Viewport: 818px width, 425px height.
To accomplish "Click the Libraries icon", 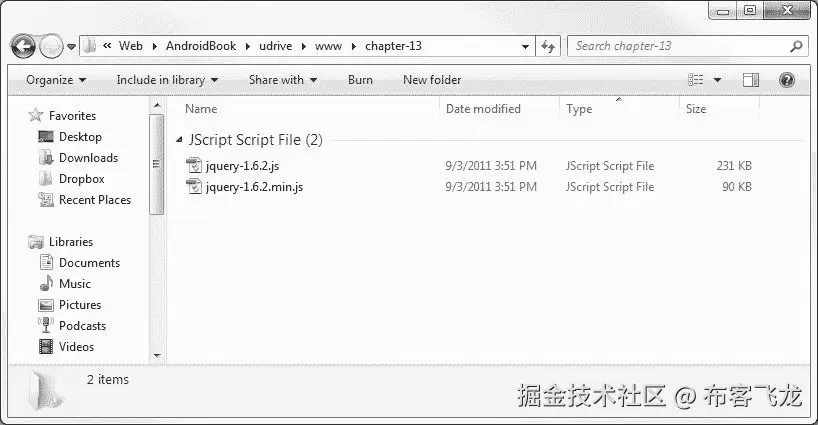I will [36, 242].
